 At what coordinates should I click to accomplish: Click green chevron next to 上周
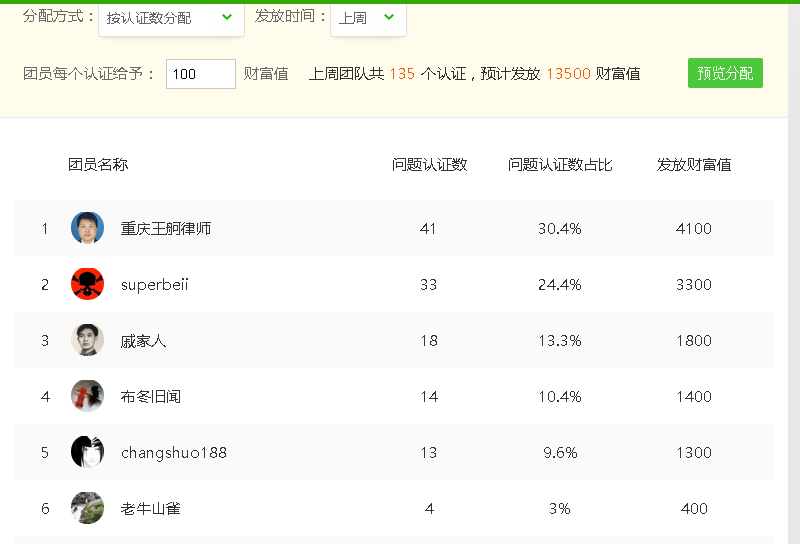[x=389, y=17]
